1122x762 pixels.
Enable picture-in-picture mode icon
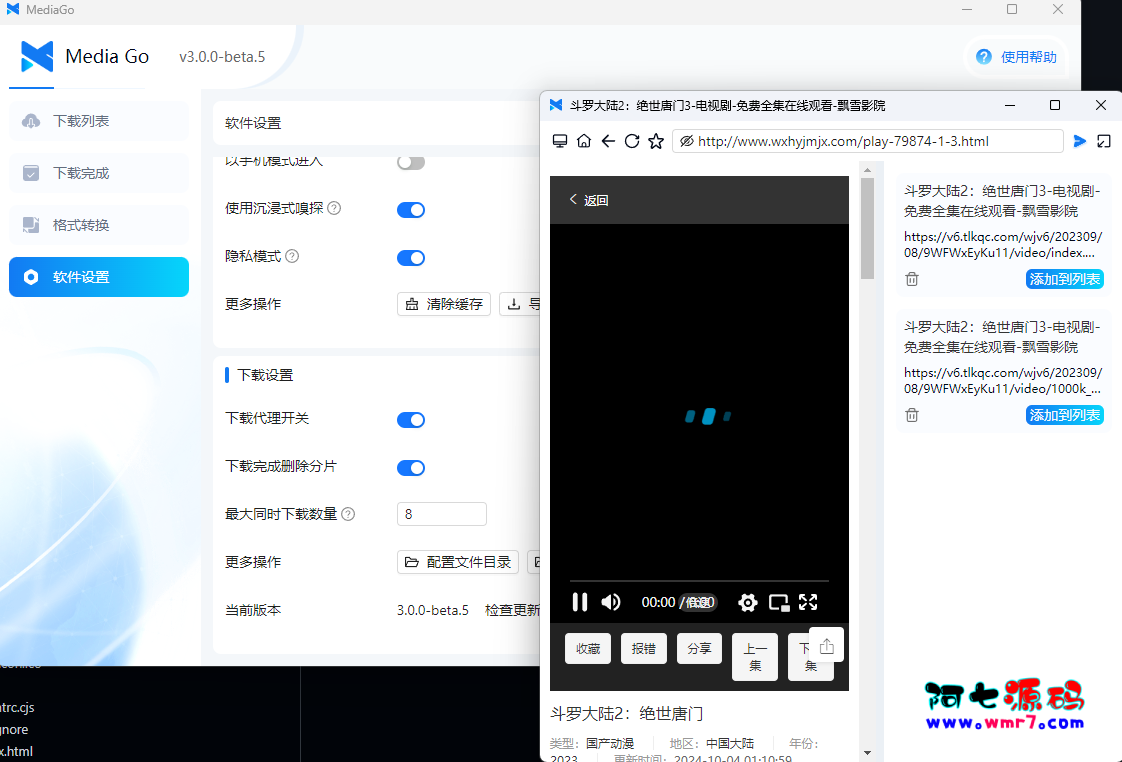tap(779, 602)
